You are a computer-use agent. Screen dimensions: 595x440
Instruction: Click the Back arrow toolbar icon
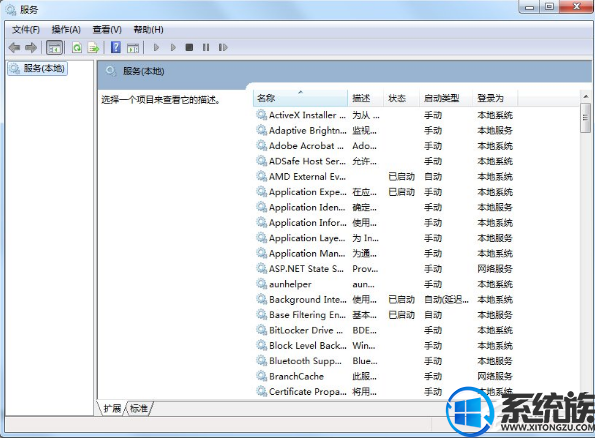pyautogui.click(x=14, y=47)
